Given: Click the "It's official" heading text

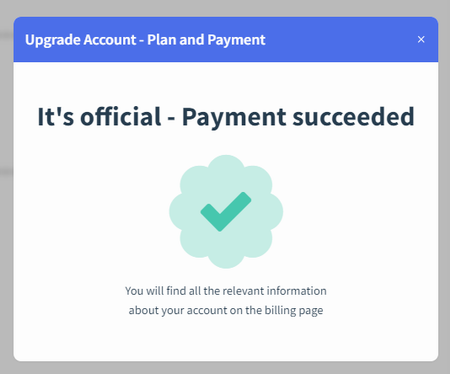Looking at the screenshot, I should coord(99,117).
